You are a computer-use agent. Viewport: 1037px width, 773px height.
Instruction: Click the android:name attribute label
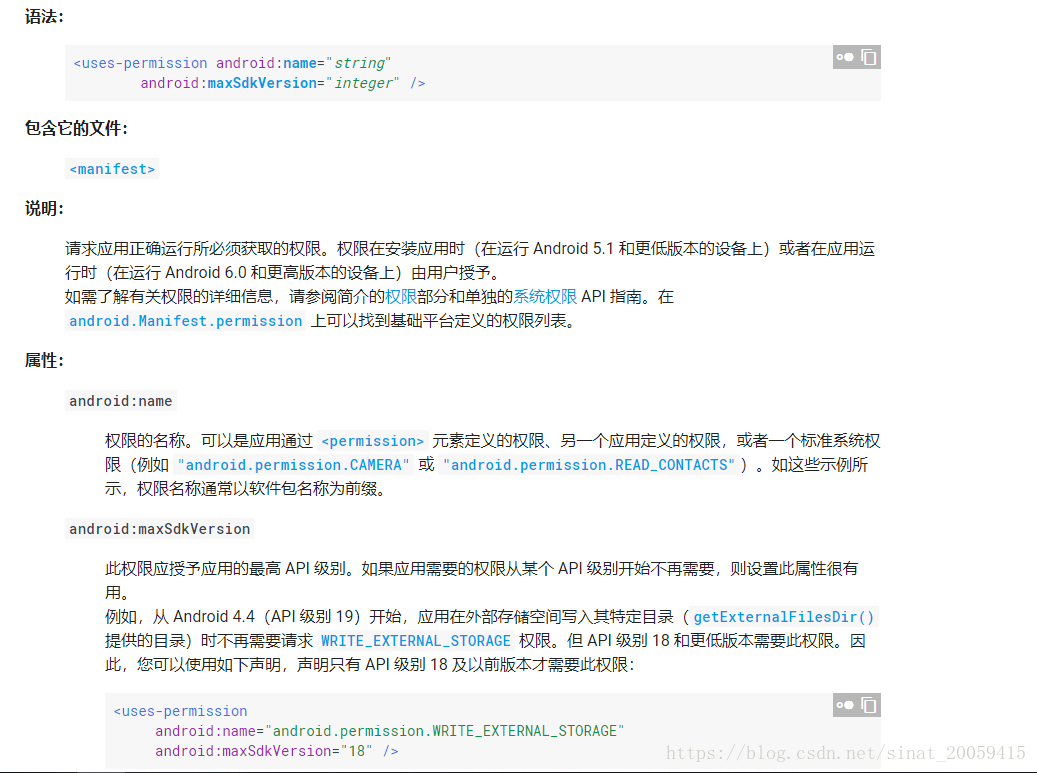click(121, 401)
